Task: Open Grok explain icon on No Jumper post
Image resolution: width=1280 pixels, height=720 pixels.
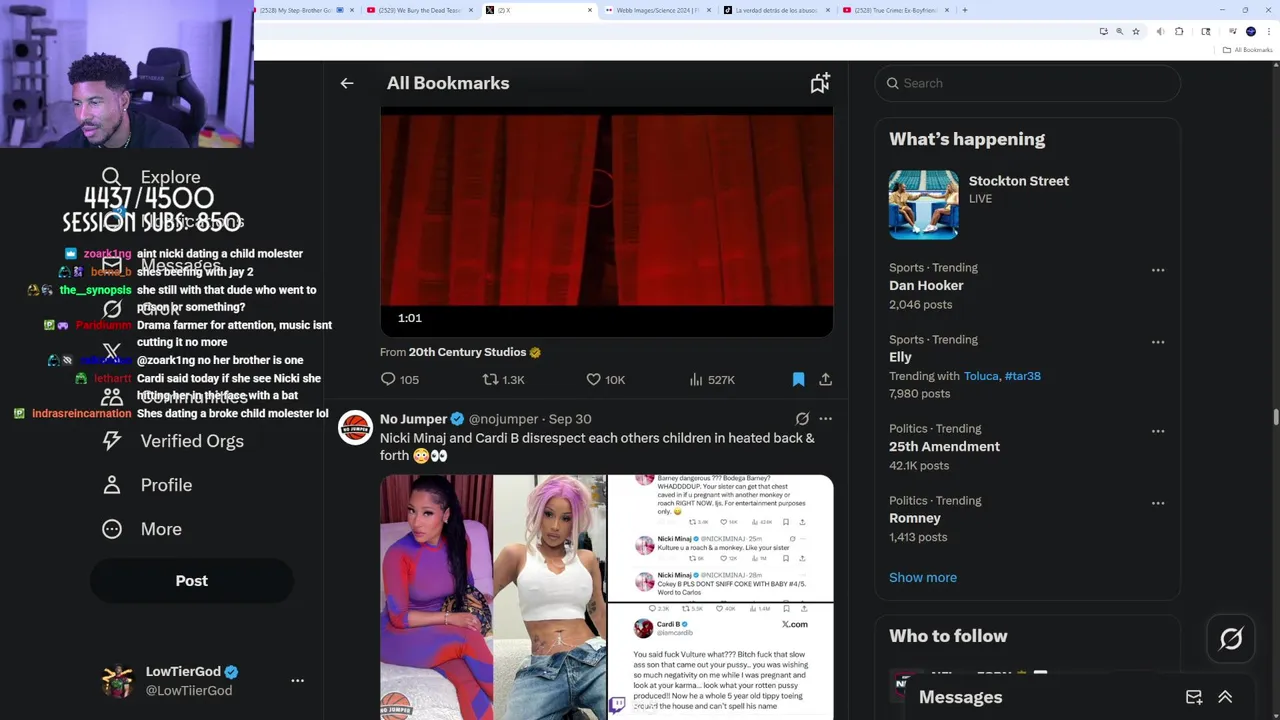Action: (x=802, y=419)
